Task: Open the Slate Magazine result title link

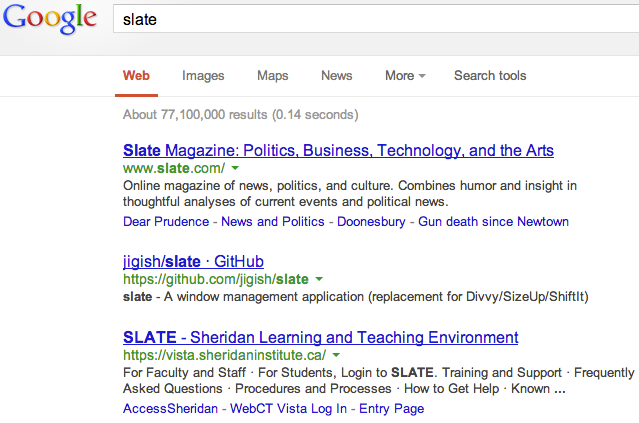Action: coord(338,150)
